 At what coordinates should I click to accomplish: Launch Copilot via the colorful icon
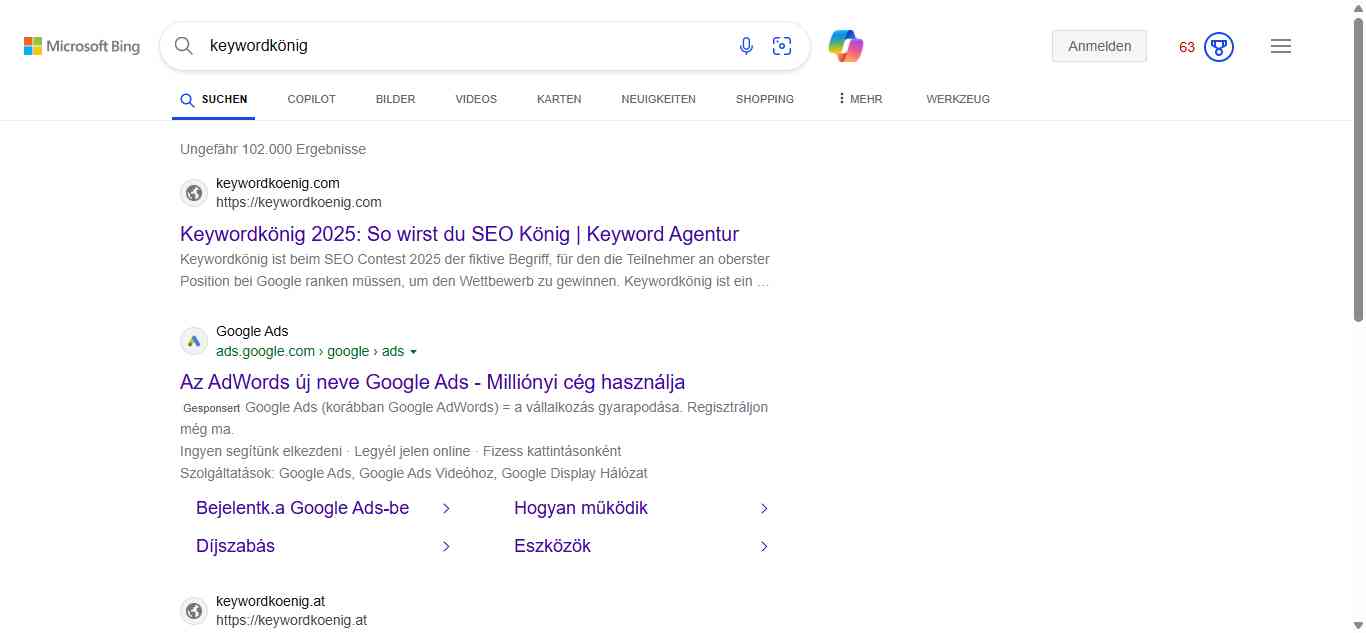coord(846,46)
